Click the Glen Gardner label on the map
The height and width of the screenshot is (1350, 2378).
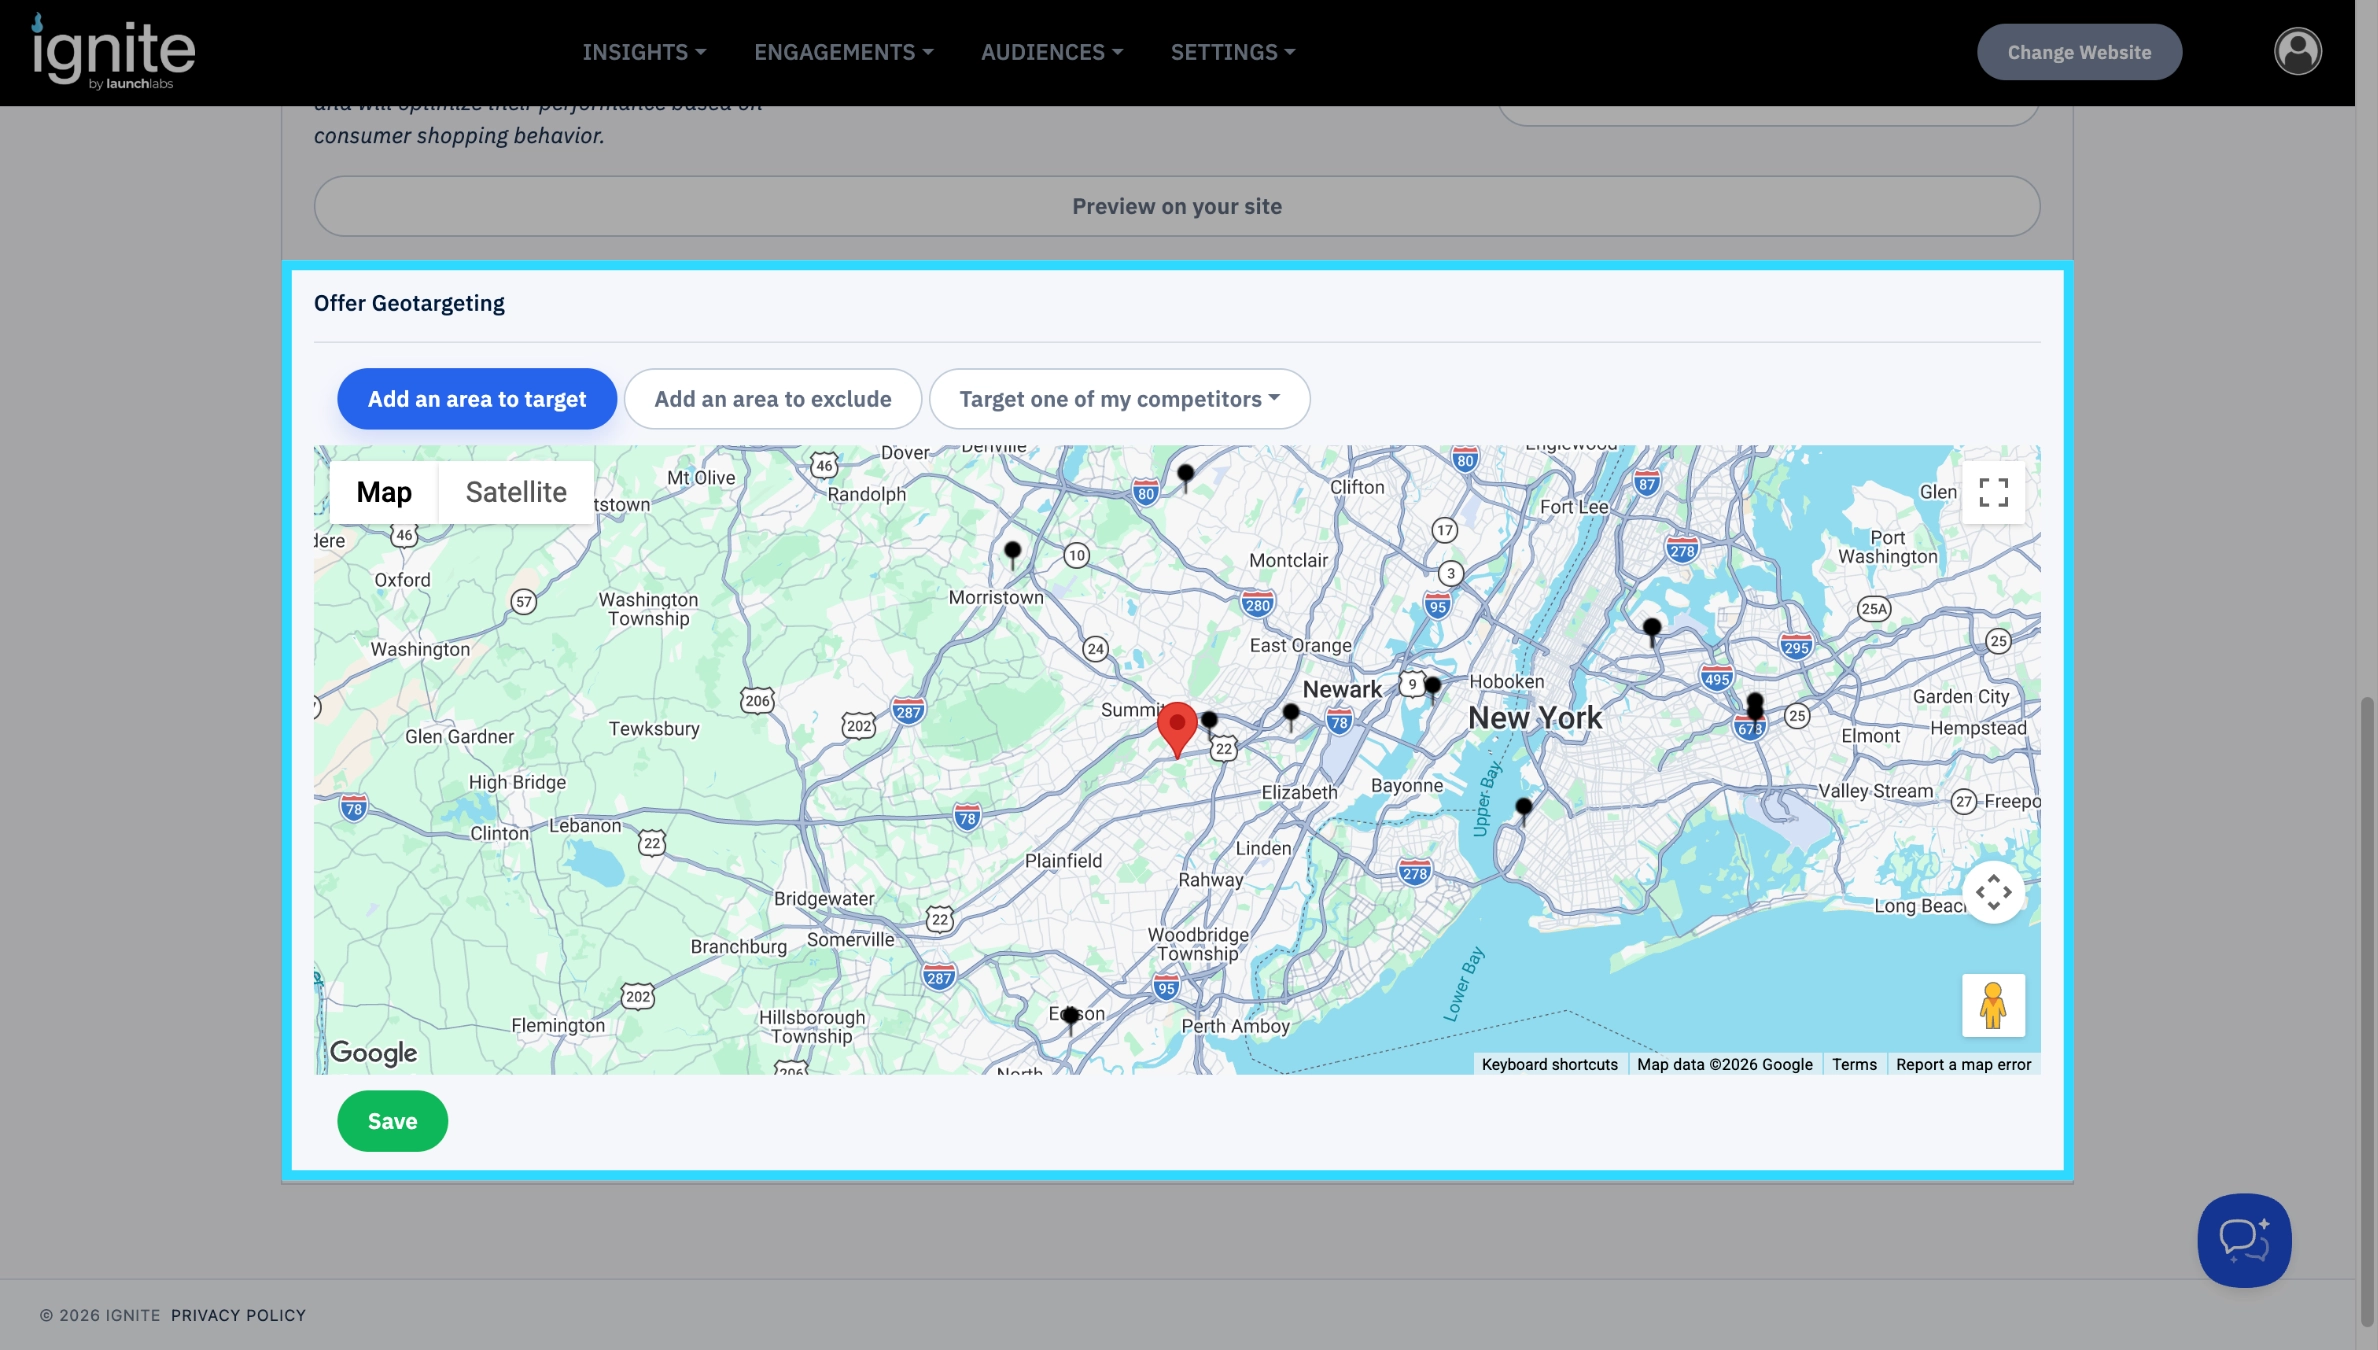459,736
